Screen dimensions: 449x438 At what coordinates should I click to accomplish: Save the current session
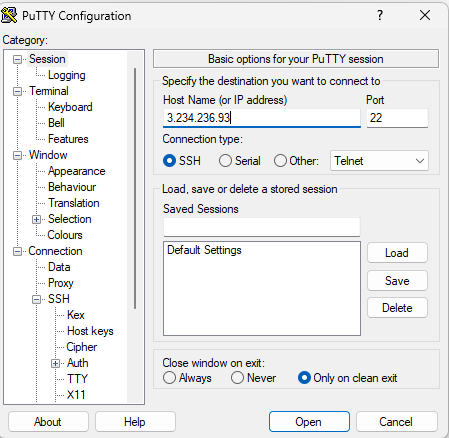point(397,281)
